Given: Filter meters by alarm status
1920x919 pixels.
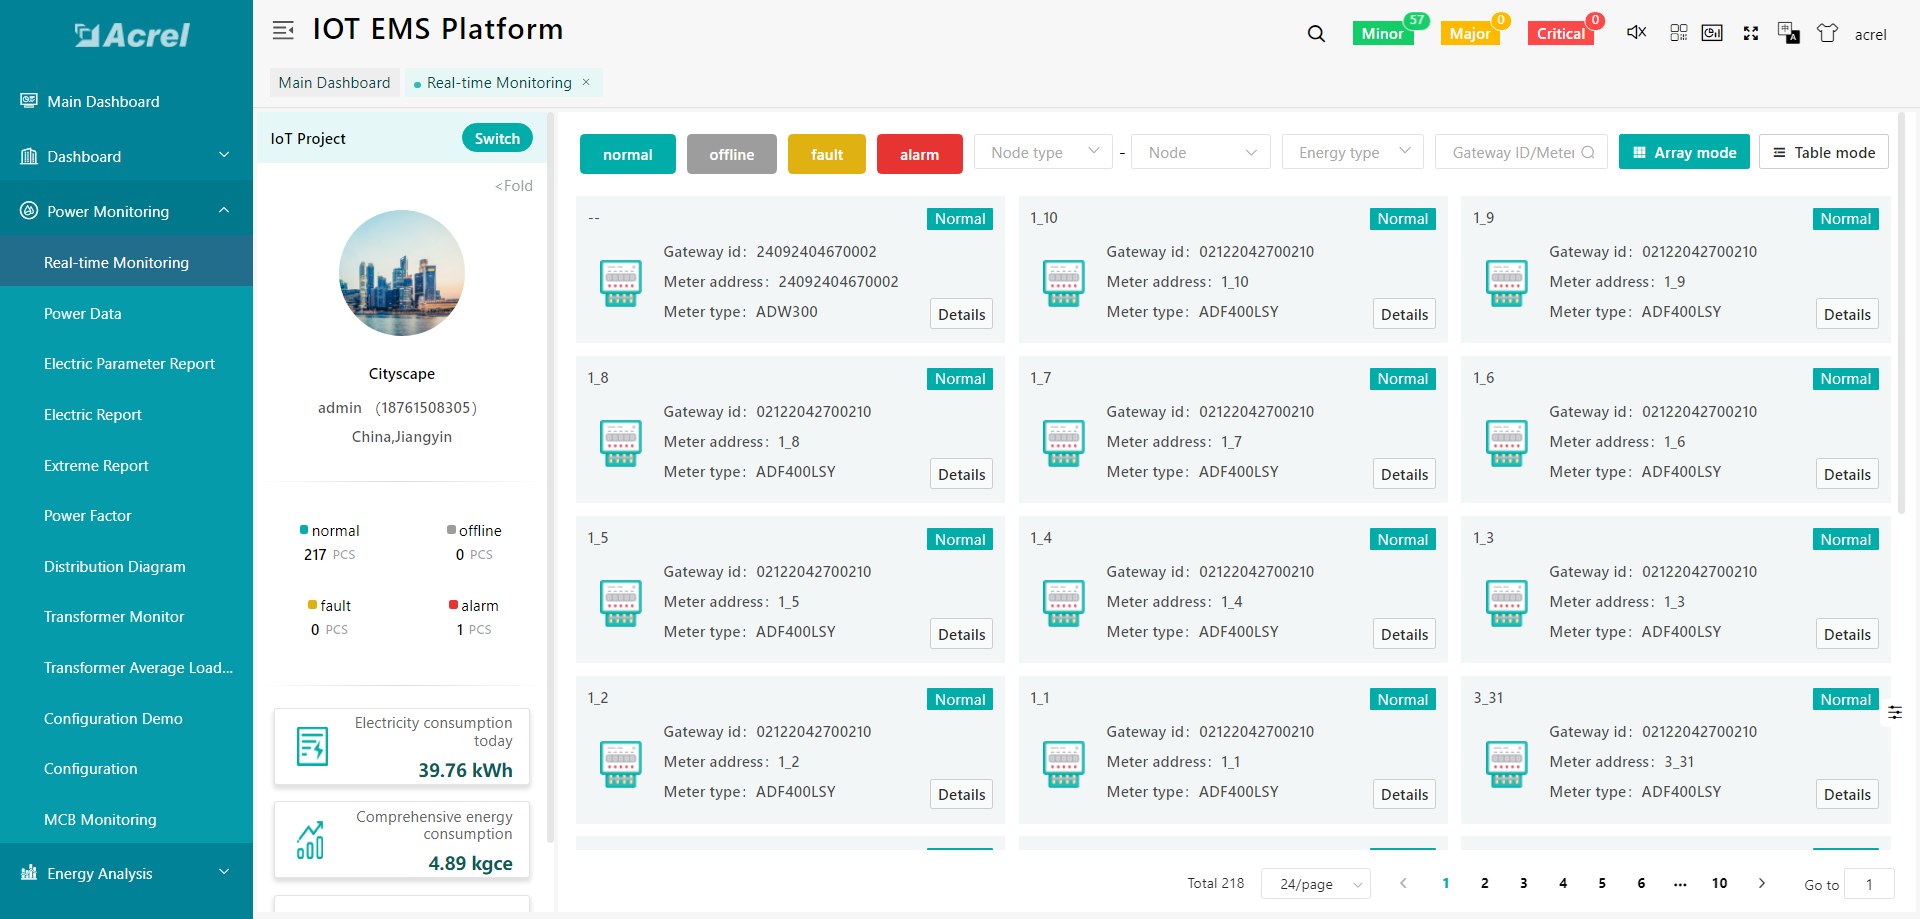Looking at the screenshot, I should (920, 154).
